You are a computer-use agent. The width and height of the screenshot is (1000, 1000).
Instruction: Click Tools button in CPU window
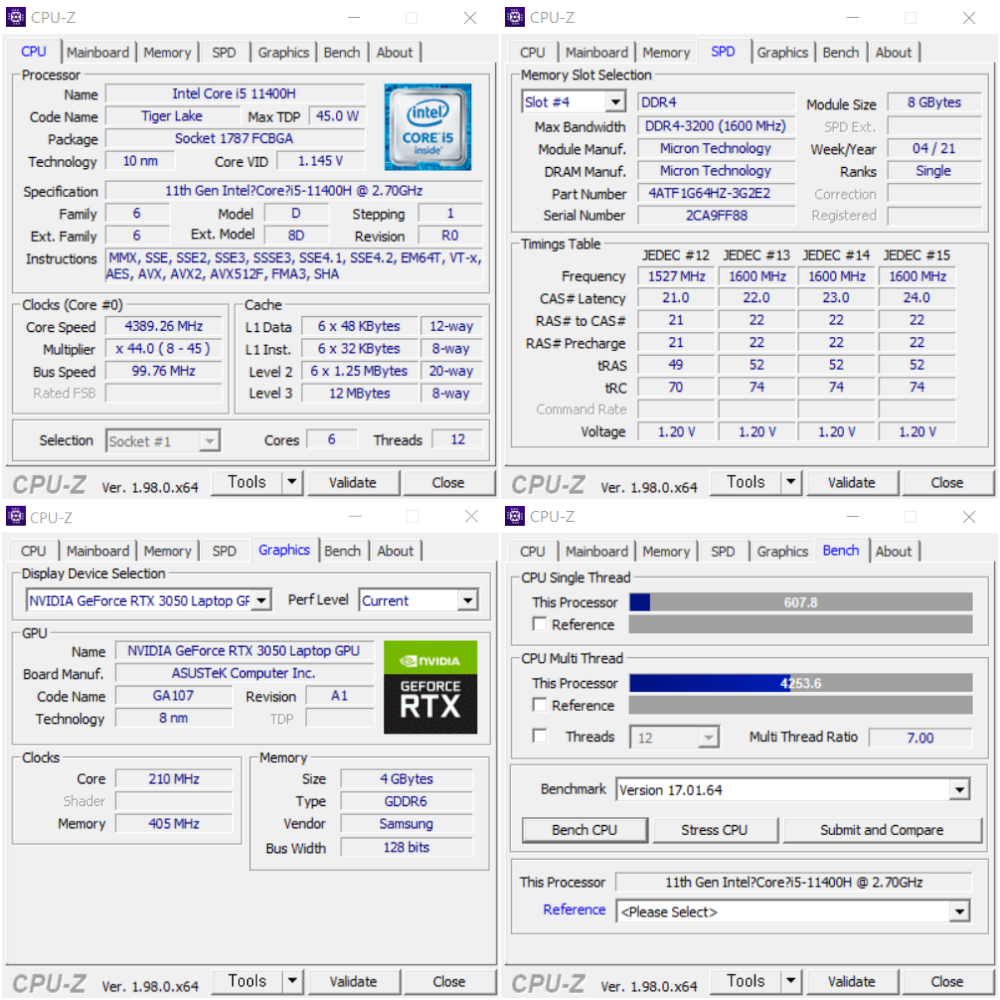[247, 482]
